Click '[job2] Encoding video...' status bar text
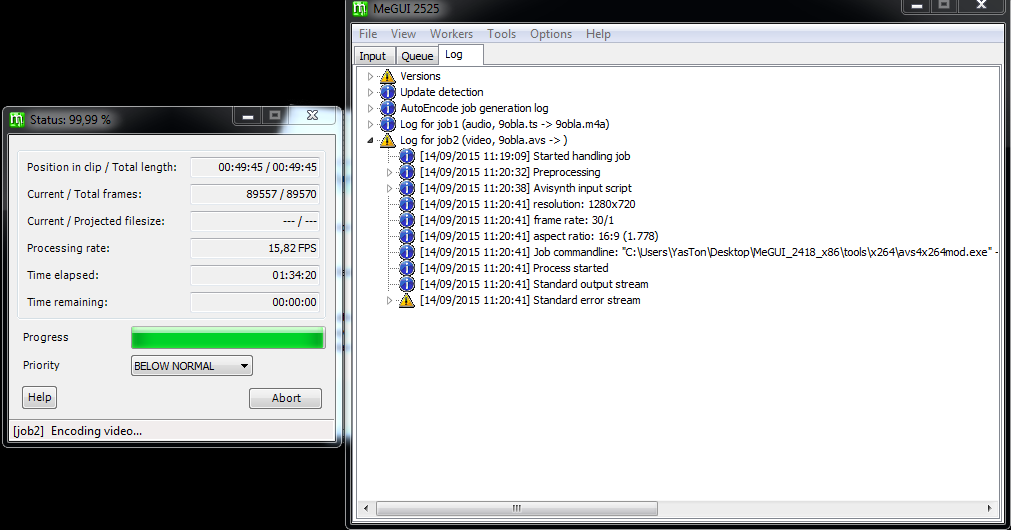The width and height of the screenshot is (1011, 530). (x=77, y=431)
